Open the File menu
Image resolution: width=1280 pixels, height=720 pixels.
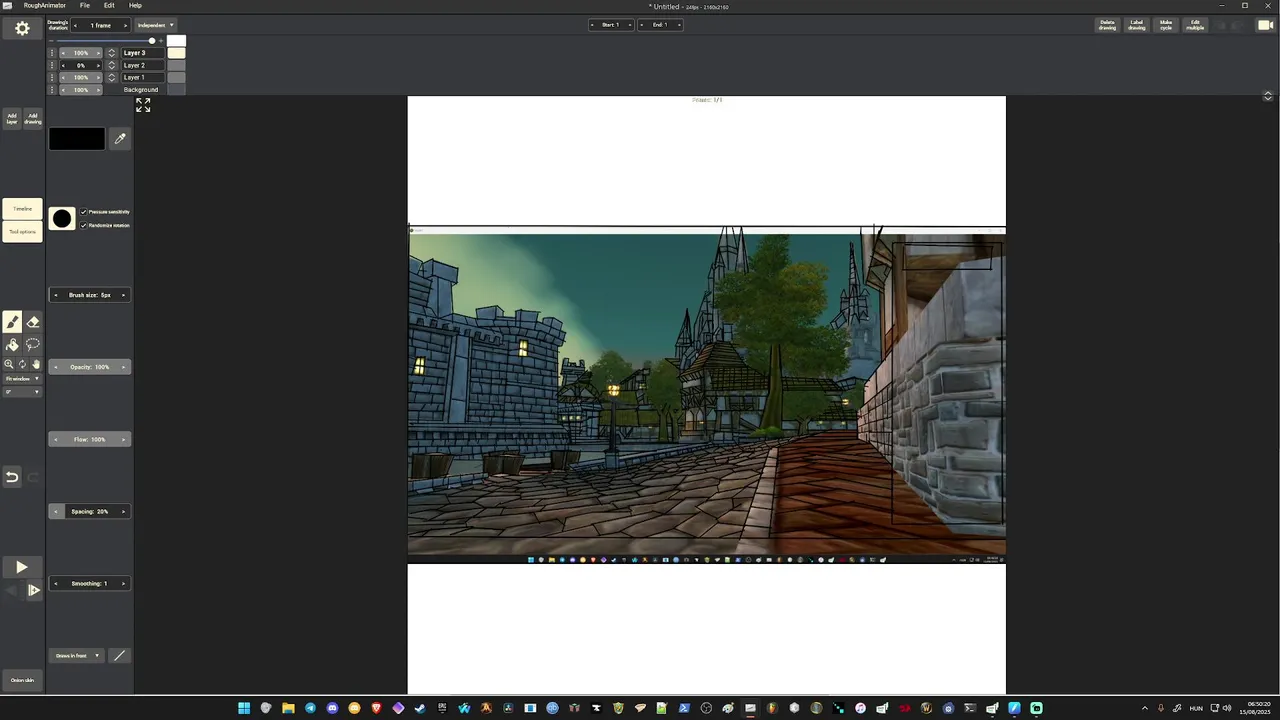click(85, 6)
